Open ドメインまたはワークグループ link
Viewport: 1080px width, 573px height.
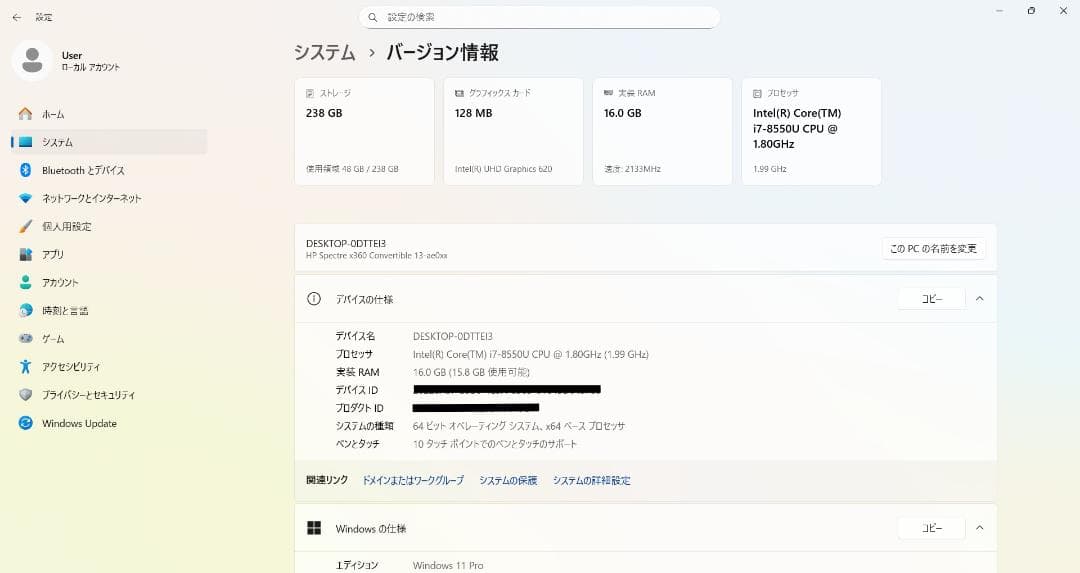(x=413, y=481)
